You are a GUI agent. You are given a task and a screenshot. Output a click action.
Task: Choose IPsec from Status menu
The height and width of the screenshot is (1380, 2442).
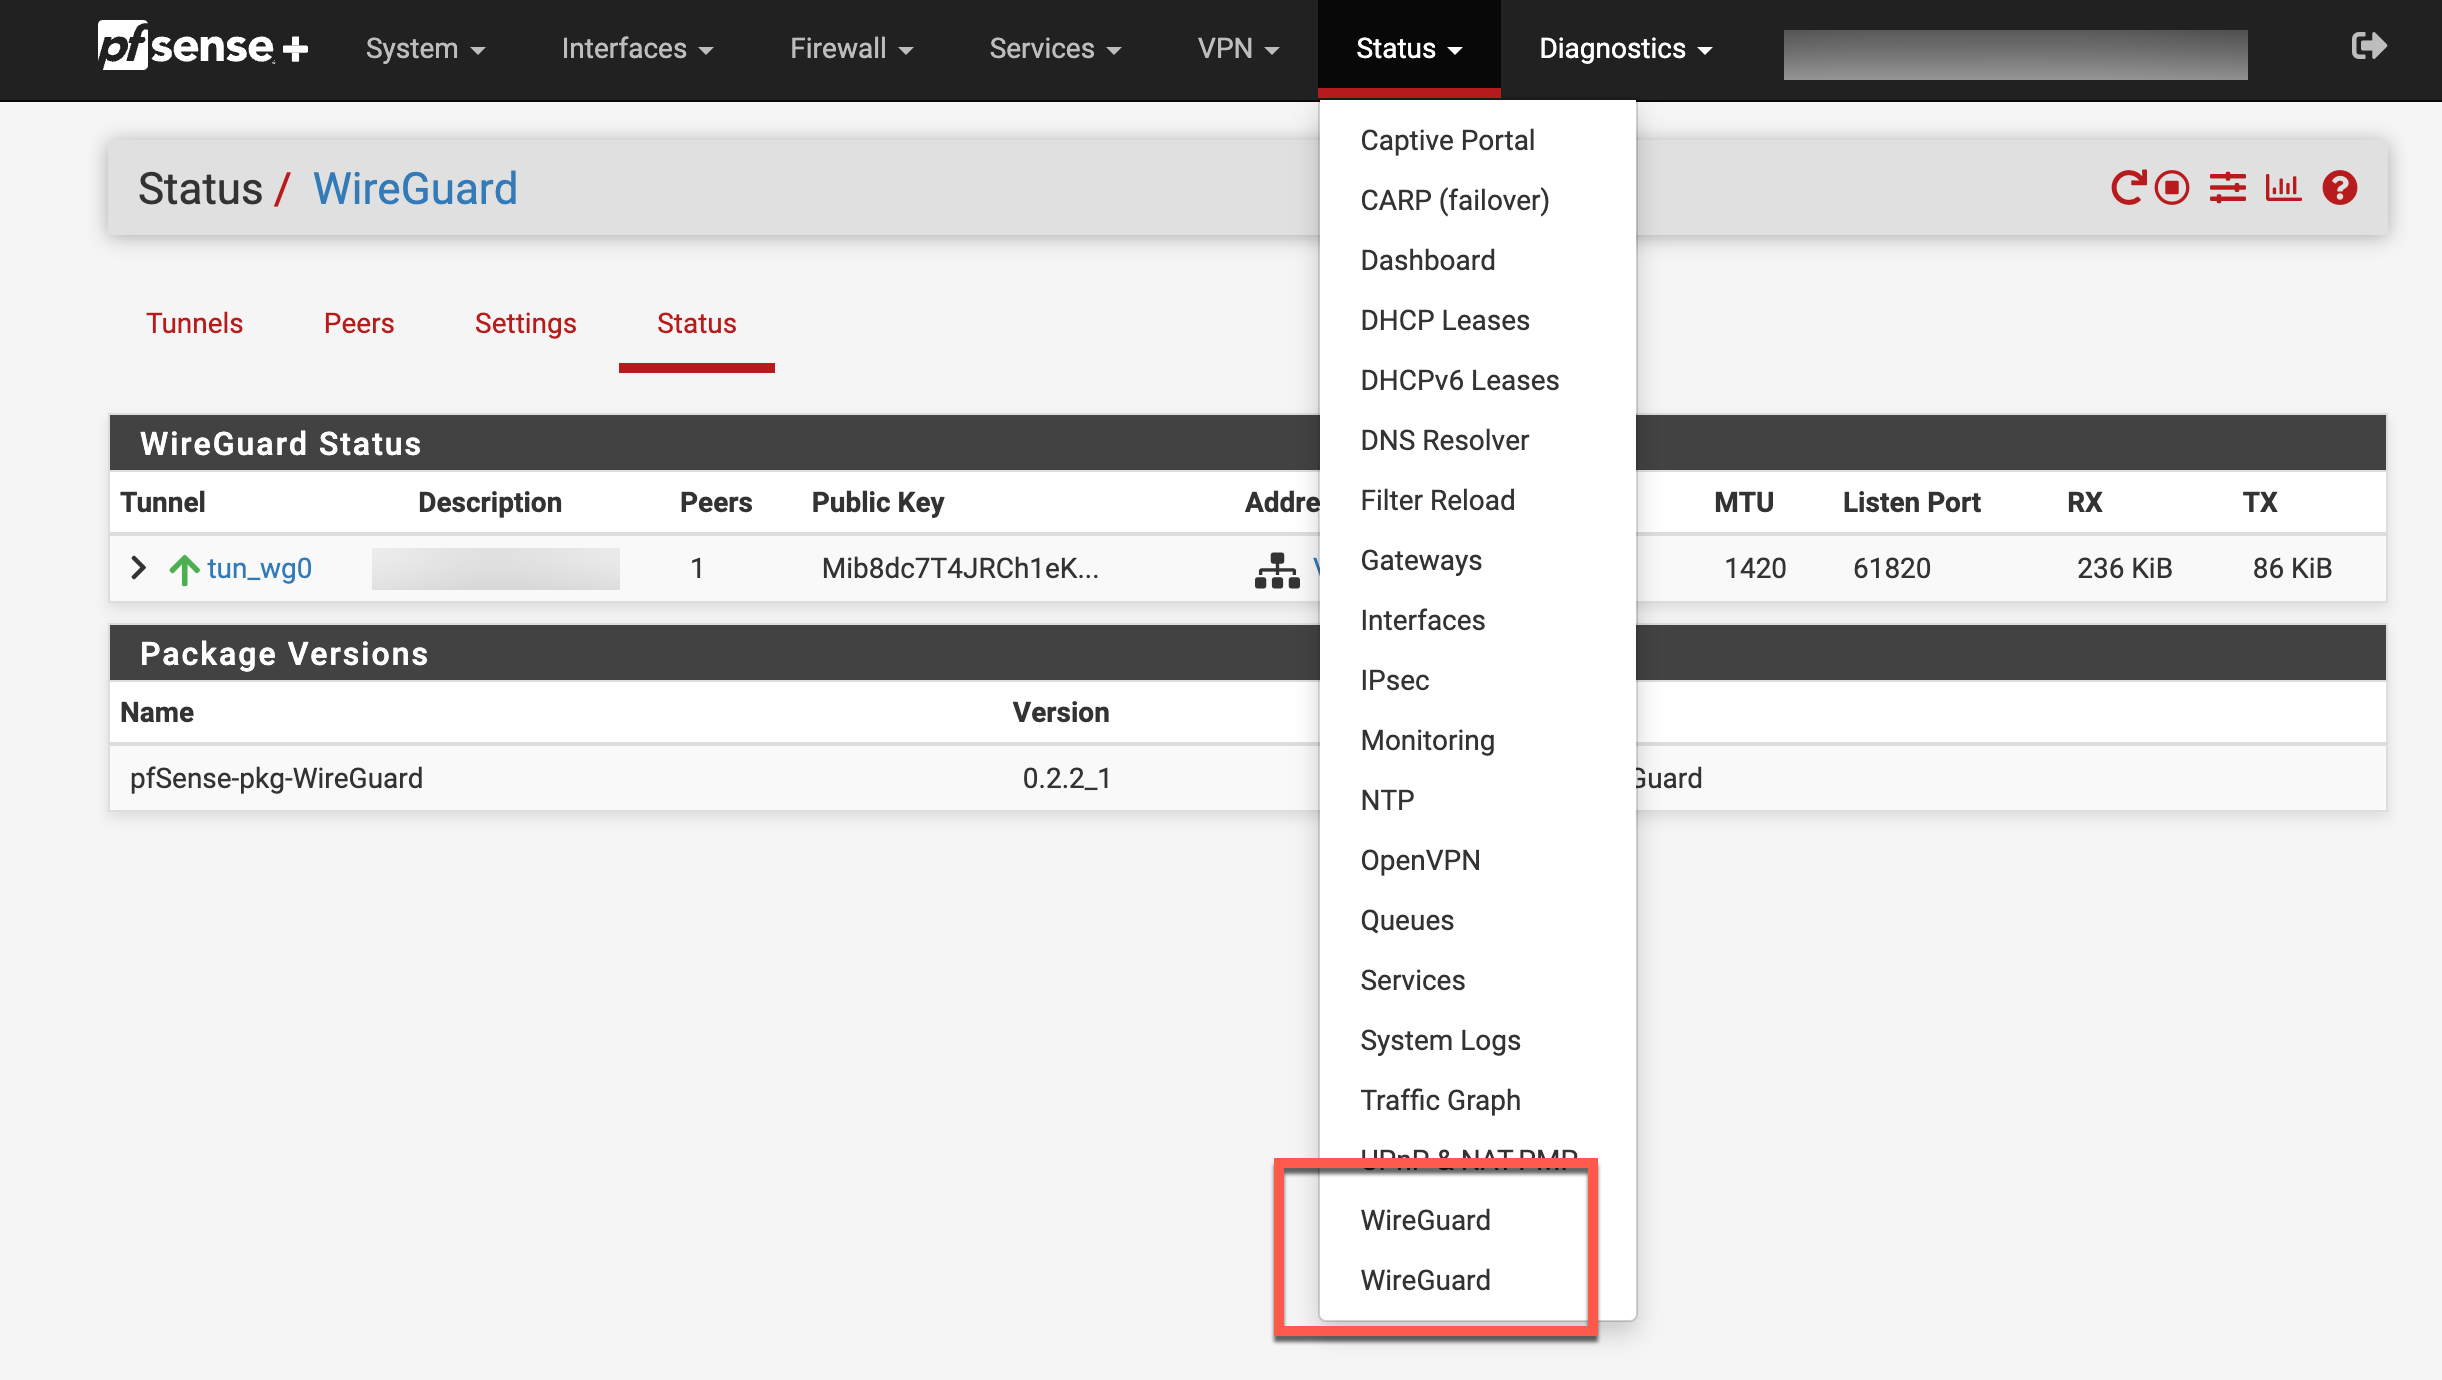1477,680
